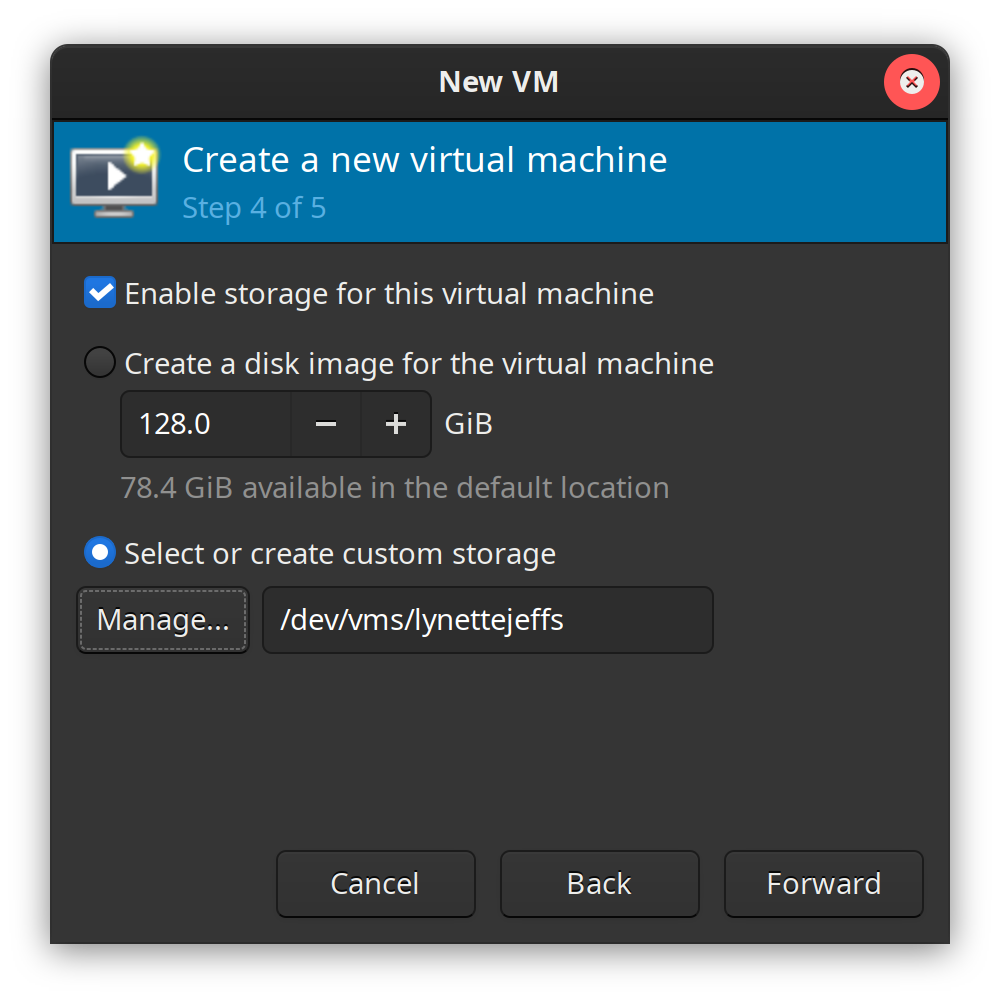This screenshot has height=1000, width=1000.
Task: Click the custom storage radio button
Action: click(100, 552)
